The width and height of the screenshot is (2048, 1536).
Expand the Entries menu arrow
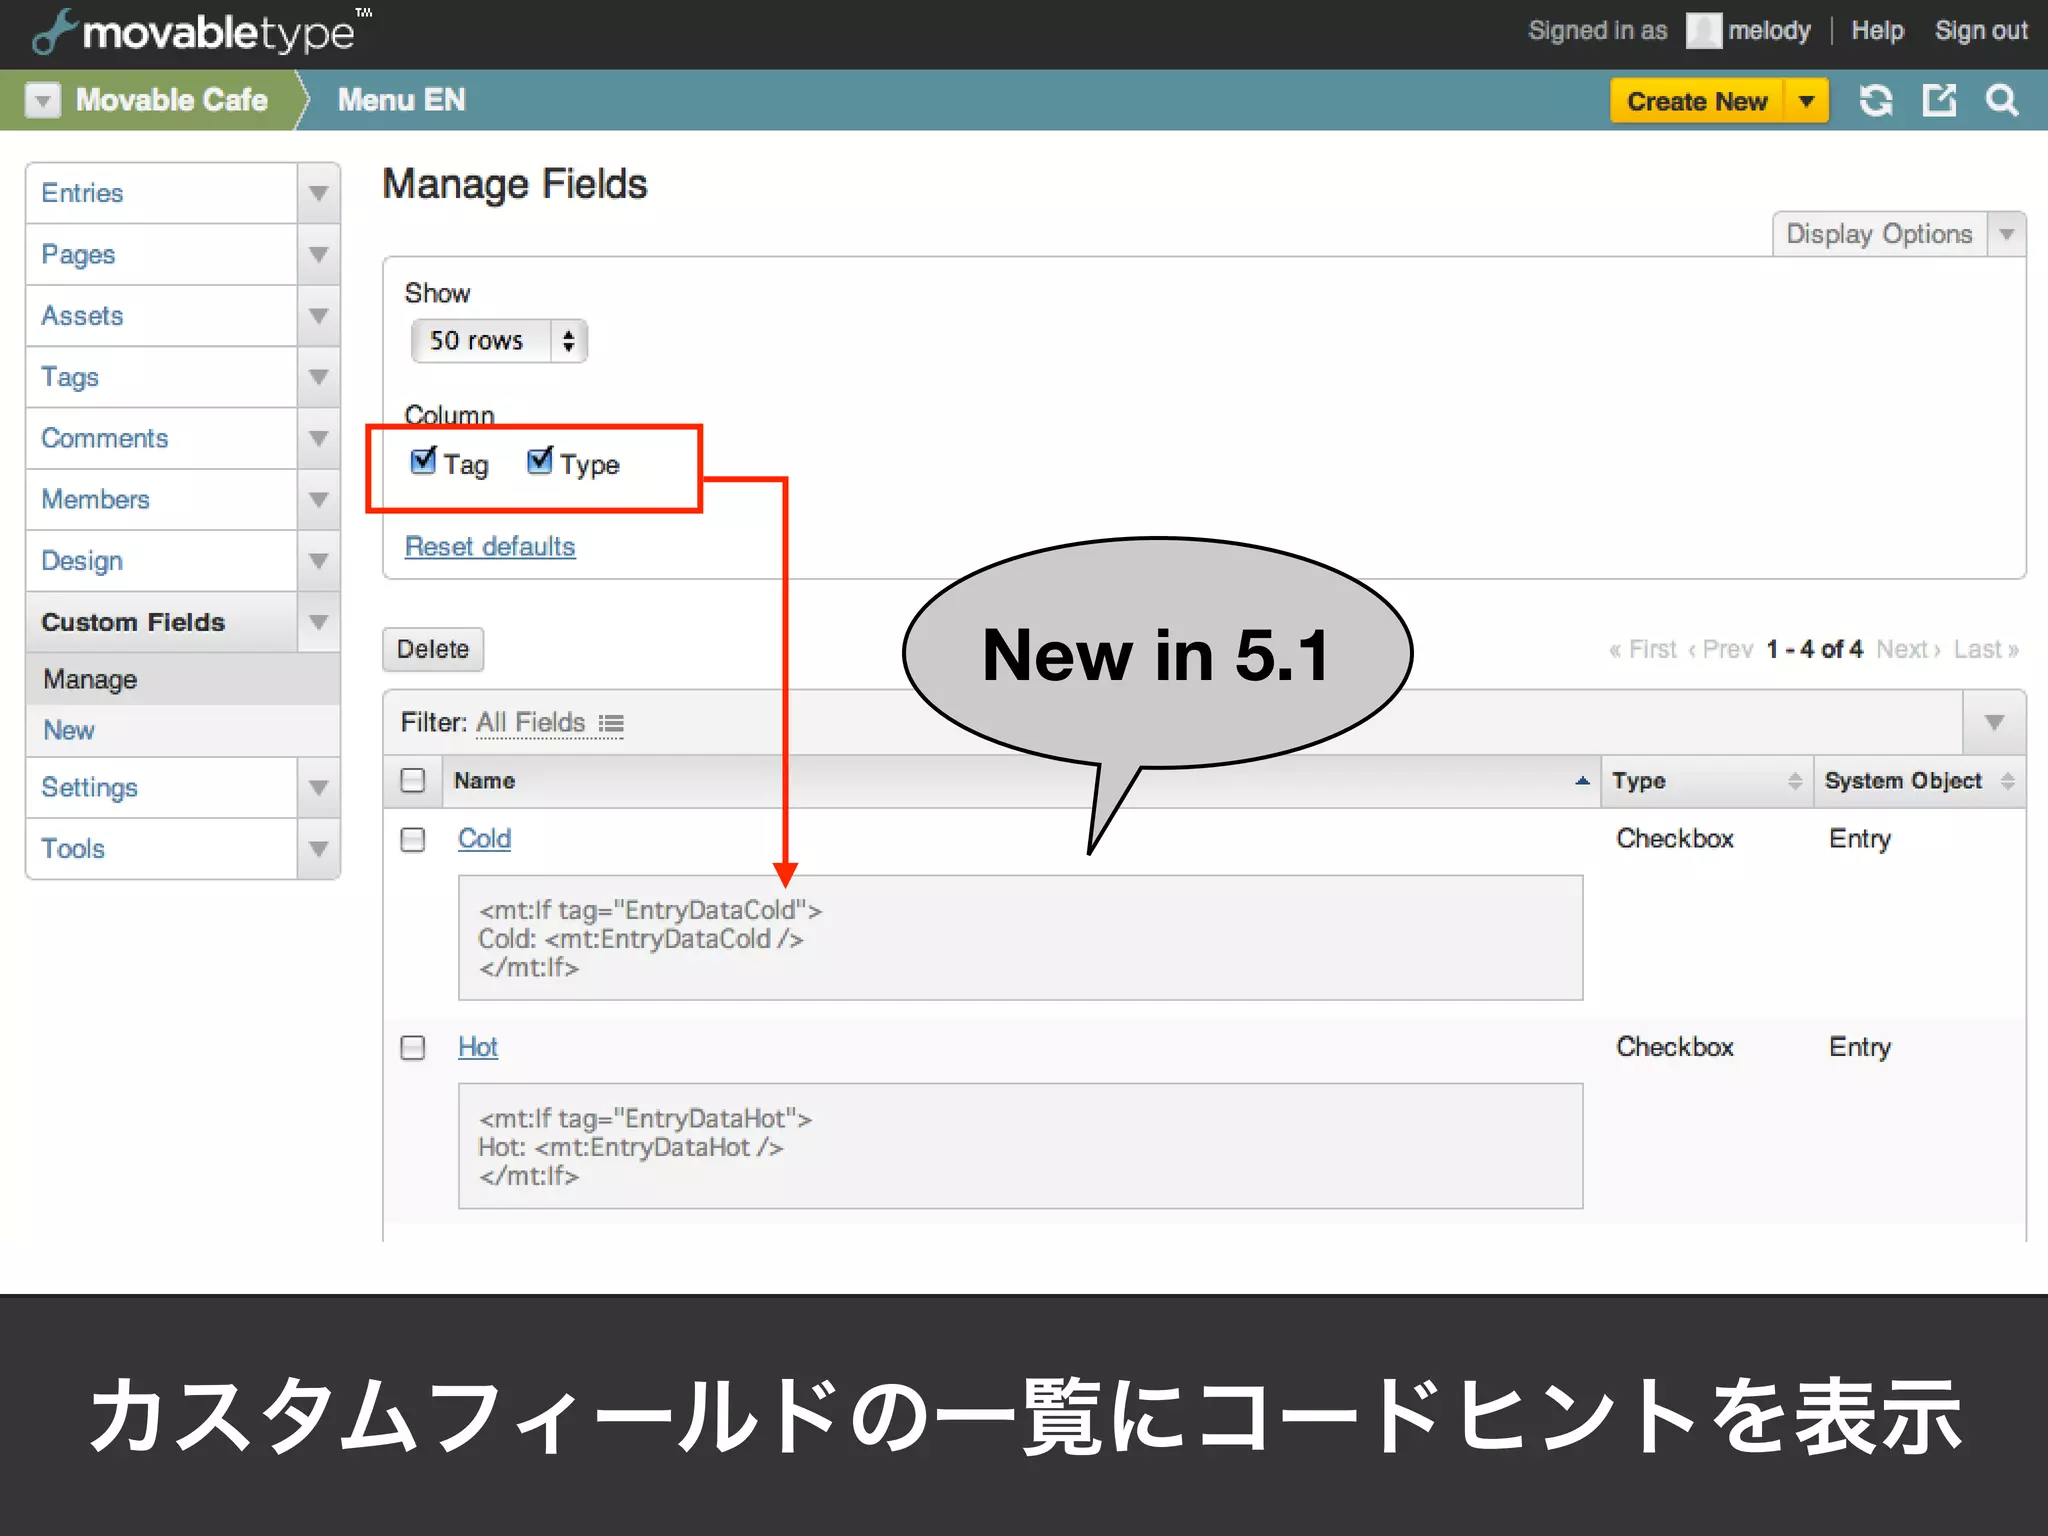[318, 193]
